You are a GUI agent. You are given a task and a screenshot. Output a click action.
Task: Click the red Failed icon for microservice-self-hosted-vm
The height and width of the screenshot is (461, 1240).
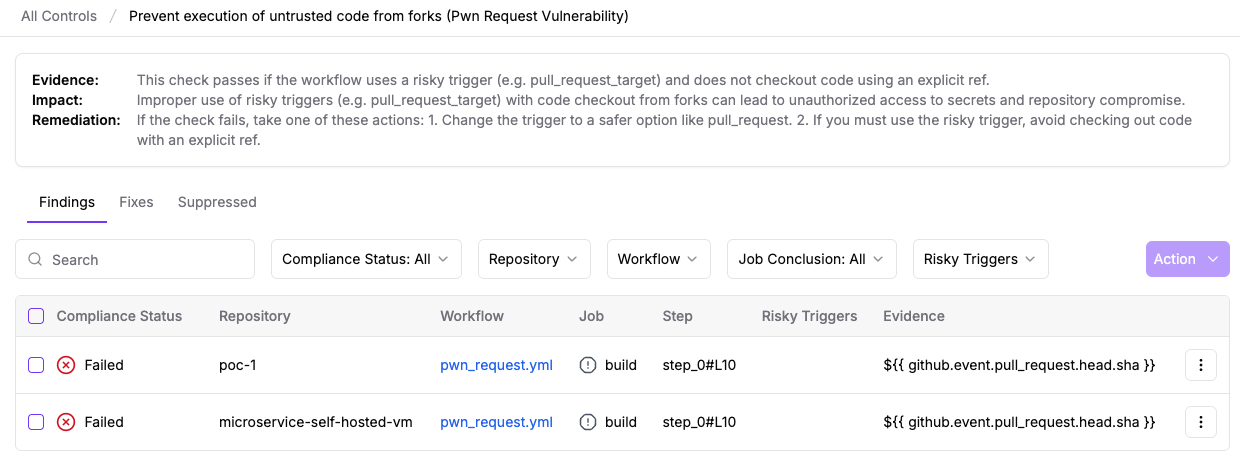coord(66,422)
